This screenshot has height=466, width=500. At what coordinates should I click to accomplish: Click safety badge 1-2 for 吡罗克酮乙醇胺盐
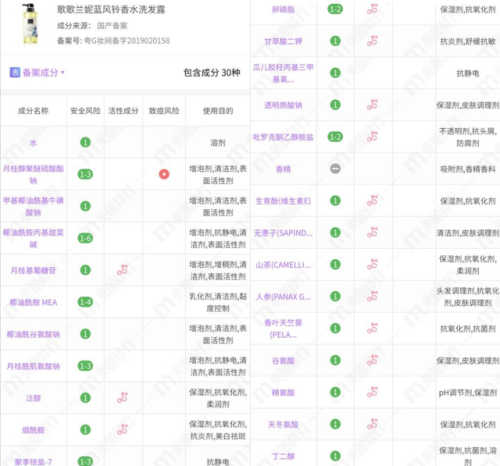[335, 137]
